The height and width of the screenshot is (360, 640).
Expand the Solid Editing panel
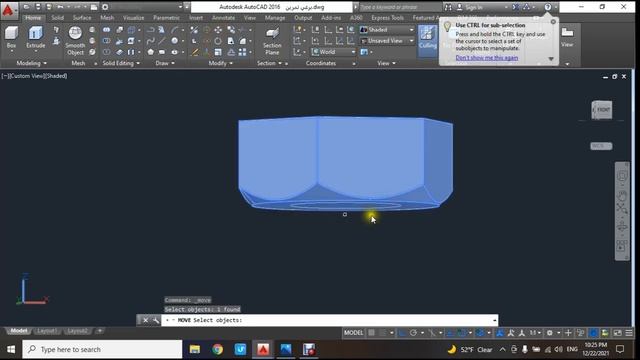pos(121,63)
